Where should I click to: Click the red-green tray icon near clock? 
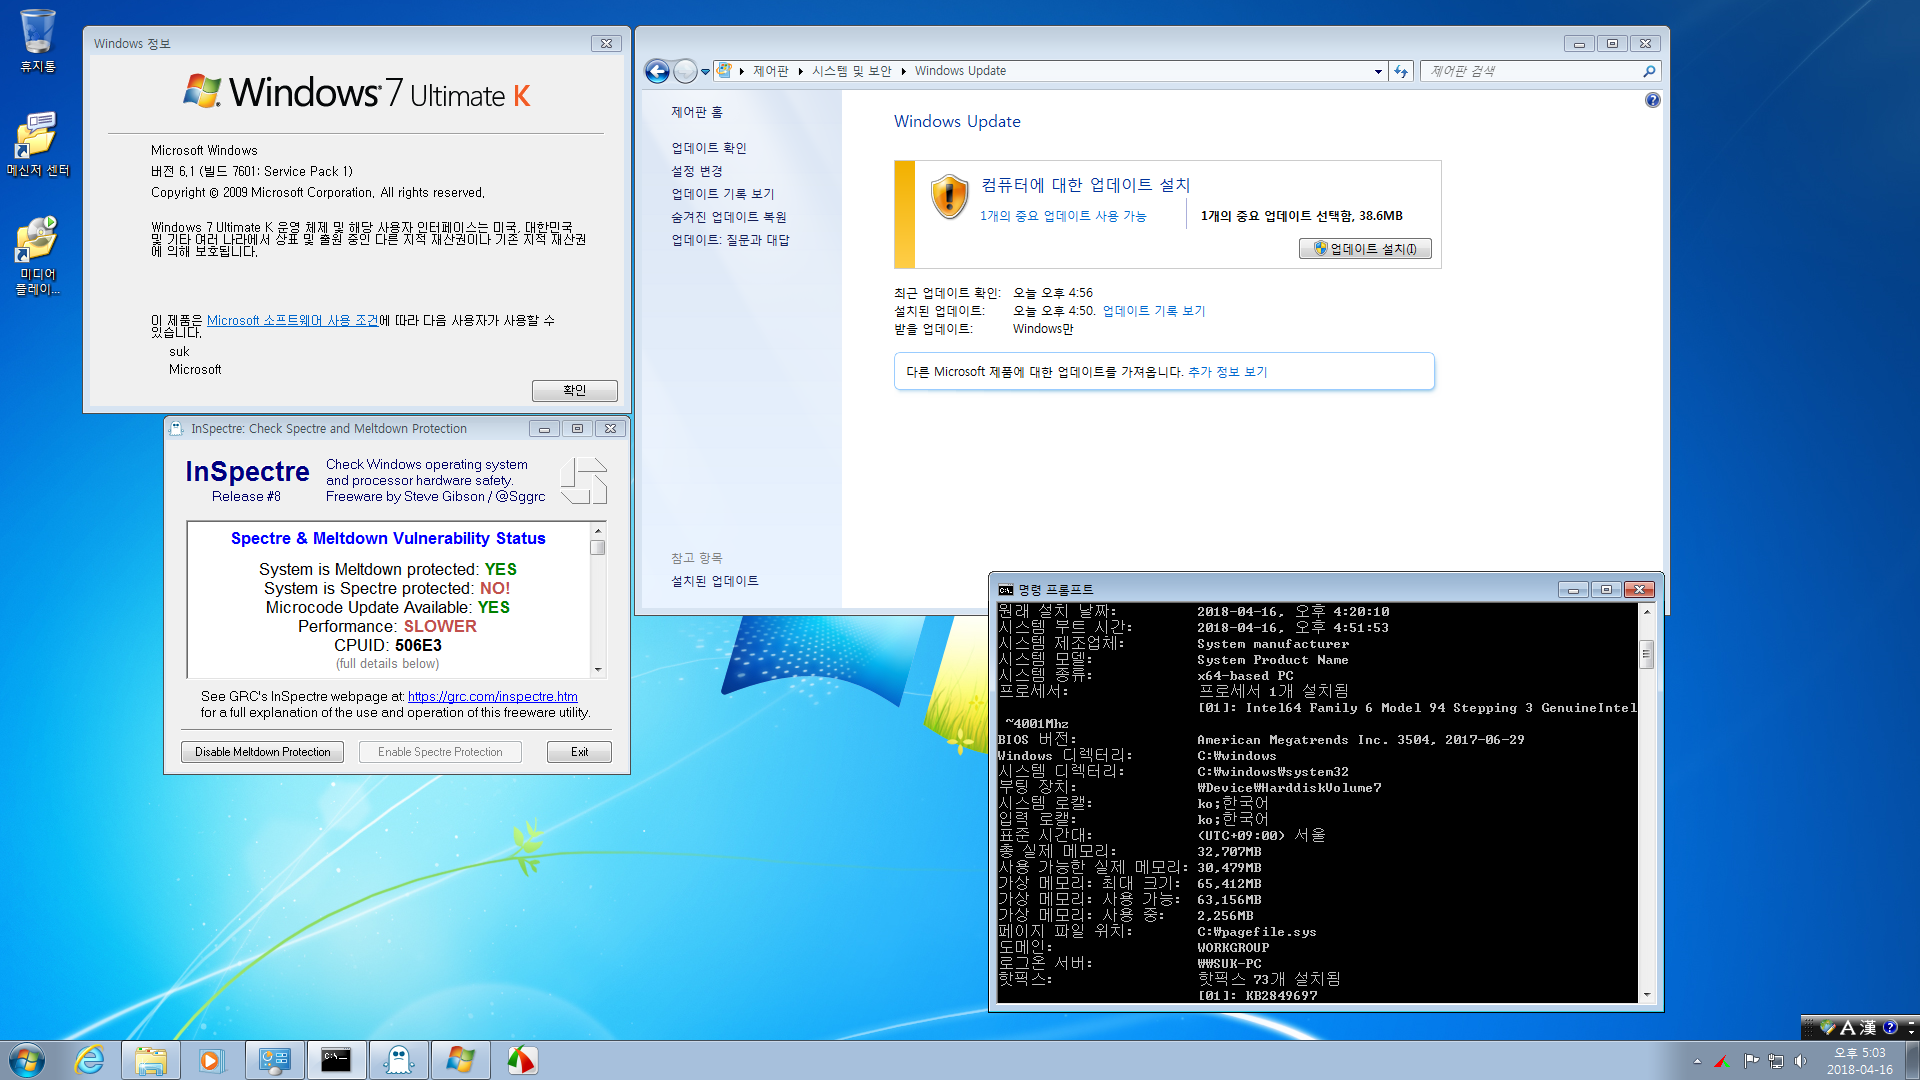pyautogui.click(x=1722, y=1061)
